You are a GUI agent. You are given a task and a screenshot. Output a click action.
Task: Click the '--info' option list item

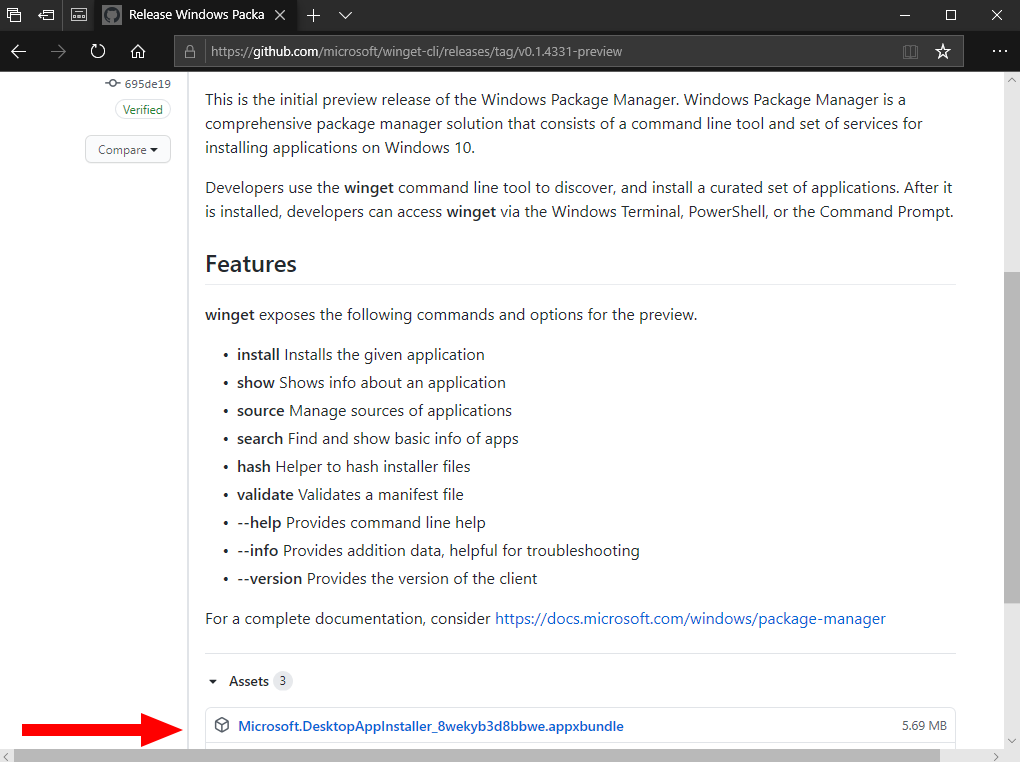438,551
